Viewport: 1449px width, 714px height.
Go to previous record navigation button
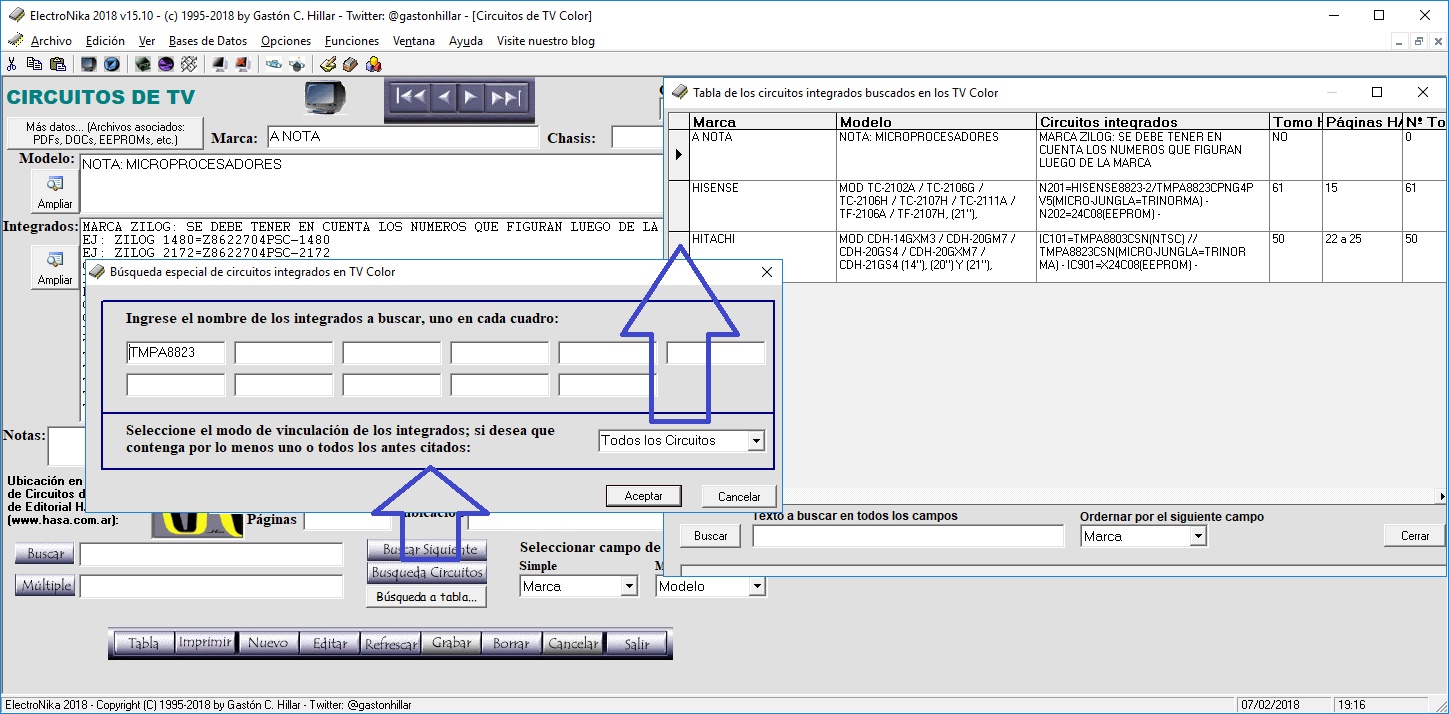coord(444,97)
